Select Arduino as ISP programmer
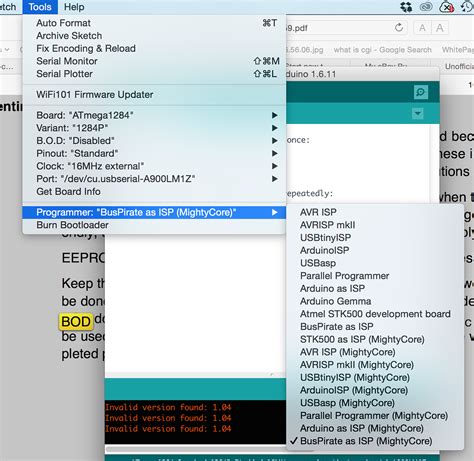The height and width of the screenshot is (461, 474). click(375, 288)
